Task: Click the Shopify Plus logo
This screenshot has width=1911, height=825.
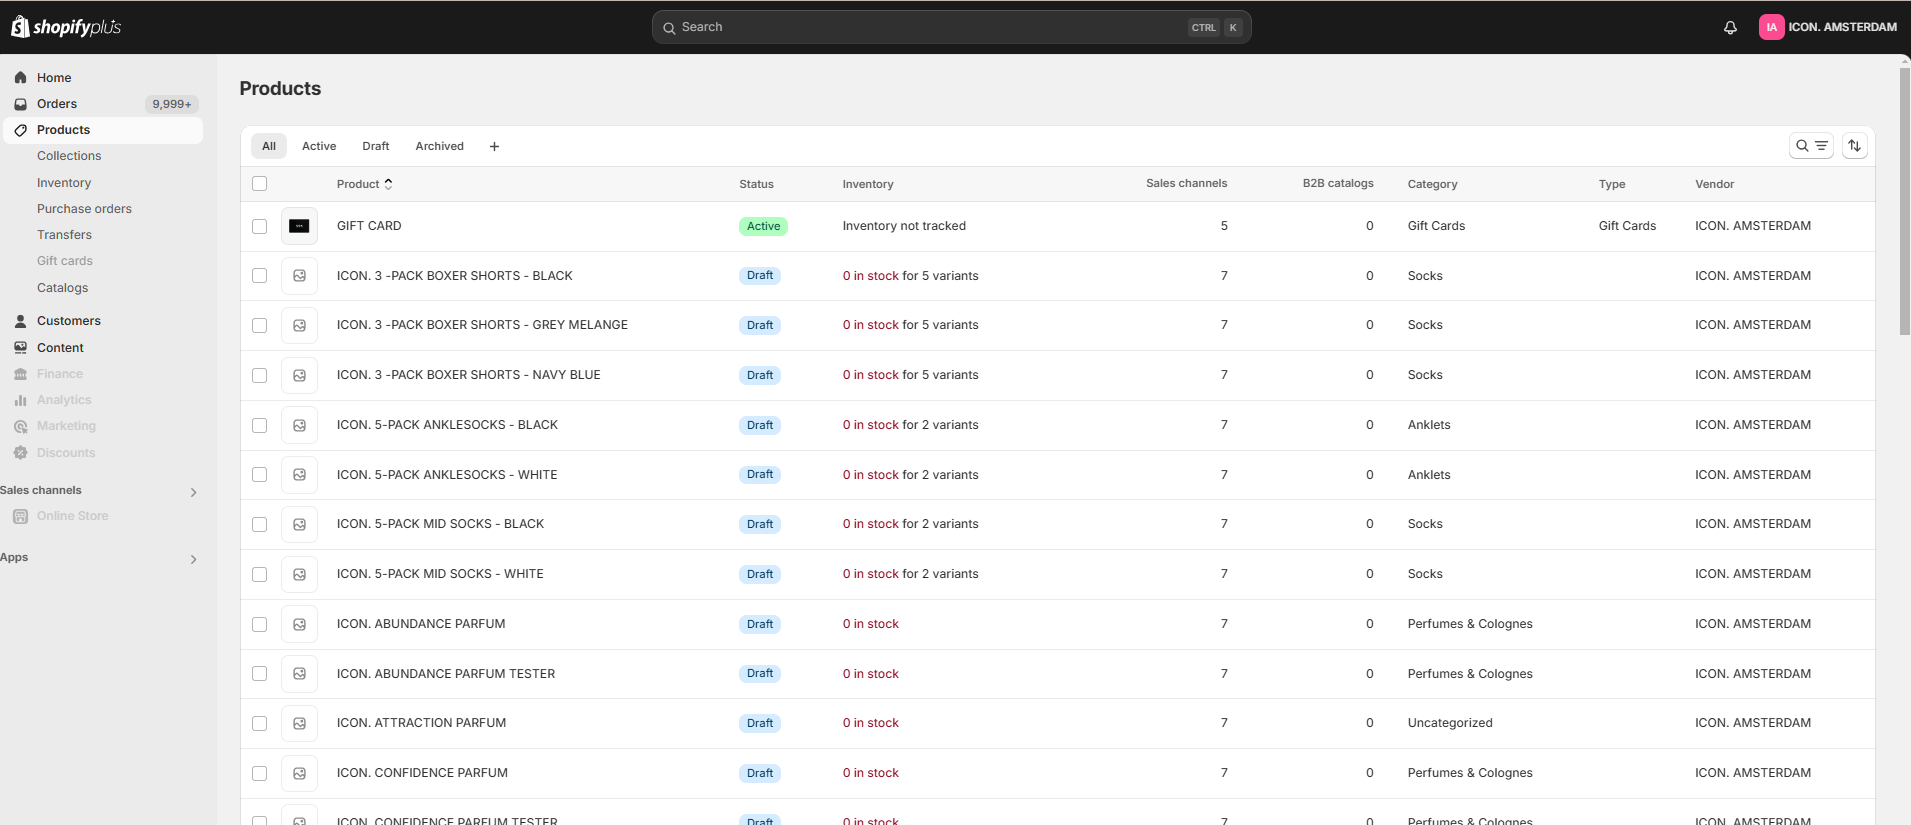Action: point(66,27)
